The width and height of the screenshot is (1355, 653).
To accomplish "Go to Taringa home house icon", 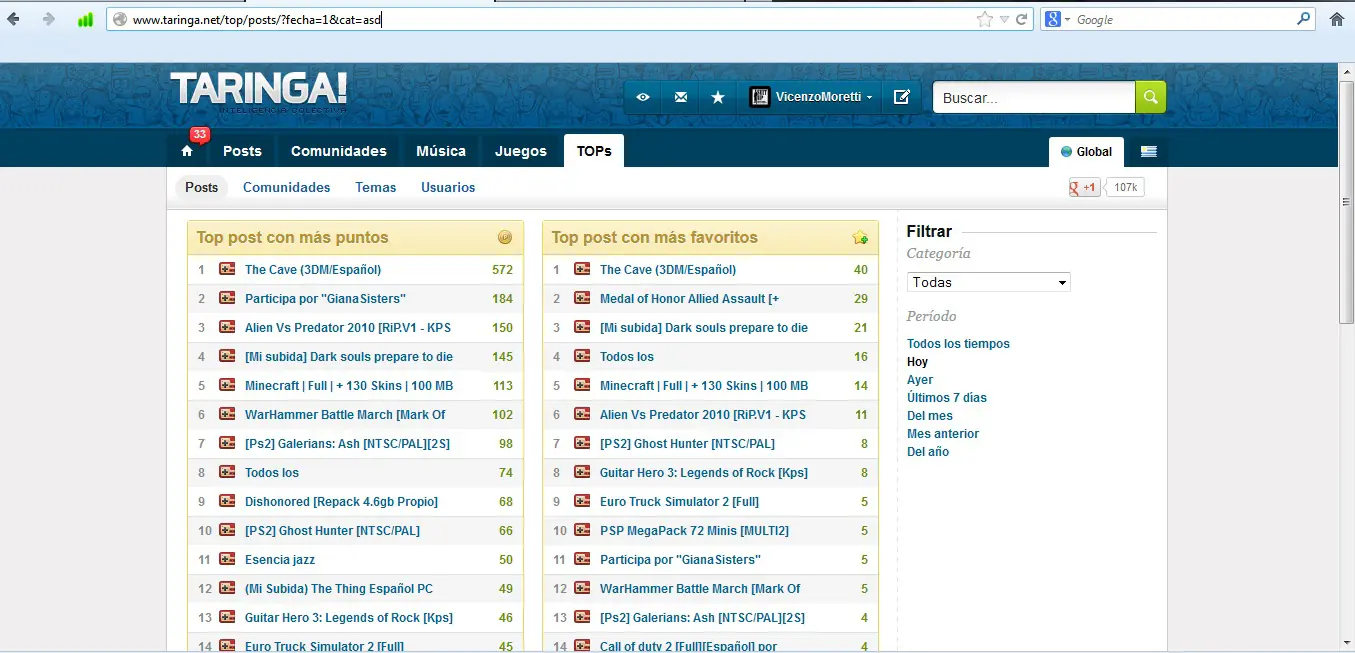I will (x=186, y=151).
